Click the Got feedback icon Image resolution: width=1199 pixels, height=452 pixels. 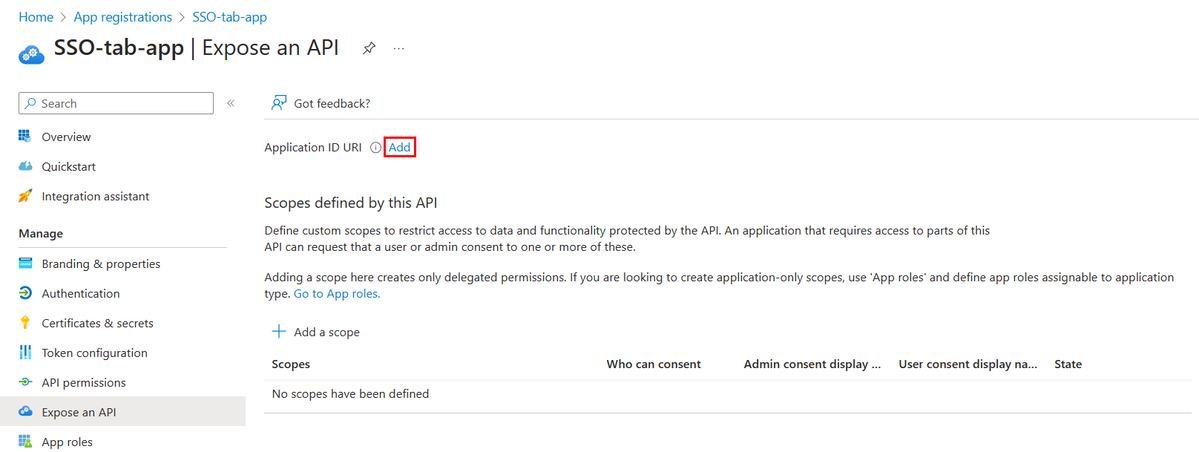click(x=279, y=103)
